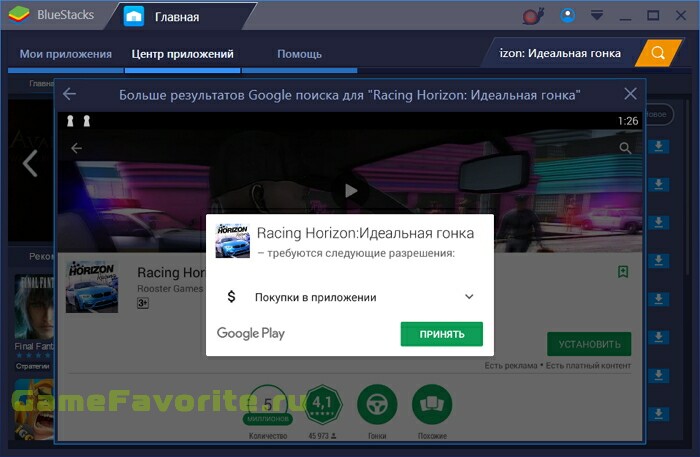
Task: Open the Rooster Games developer link
Action: pyautogui.click(x=170, y=289)
